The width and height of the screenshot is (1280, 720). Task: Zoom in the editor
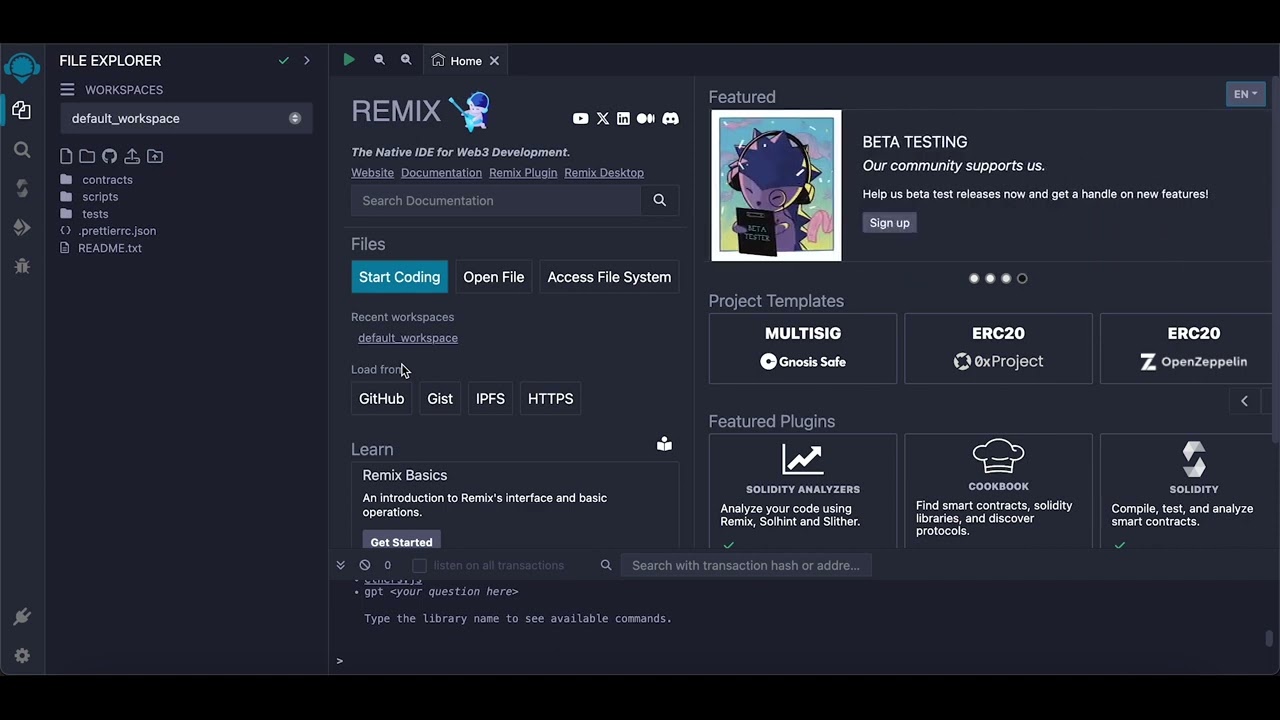coord(406,60)
